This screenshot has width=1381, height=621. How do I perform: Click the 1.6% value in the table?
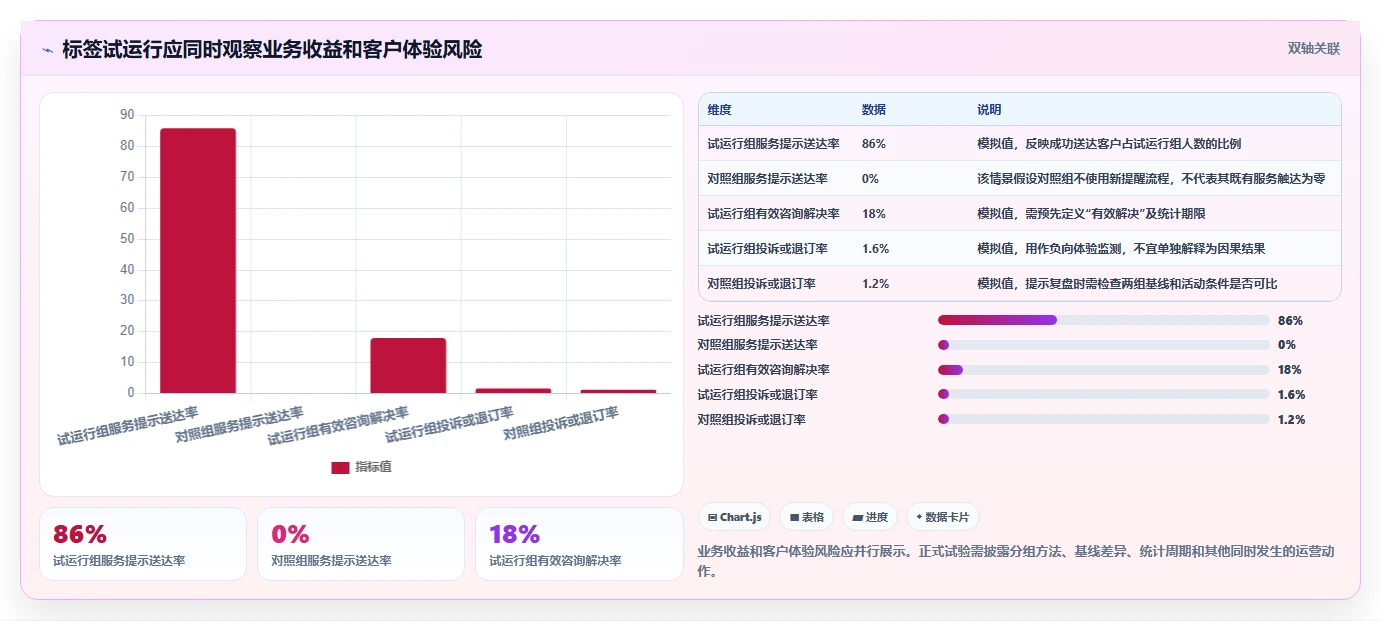pos(875,248)
